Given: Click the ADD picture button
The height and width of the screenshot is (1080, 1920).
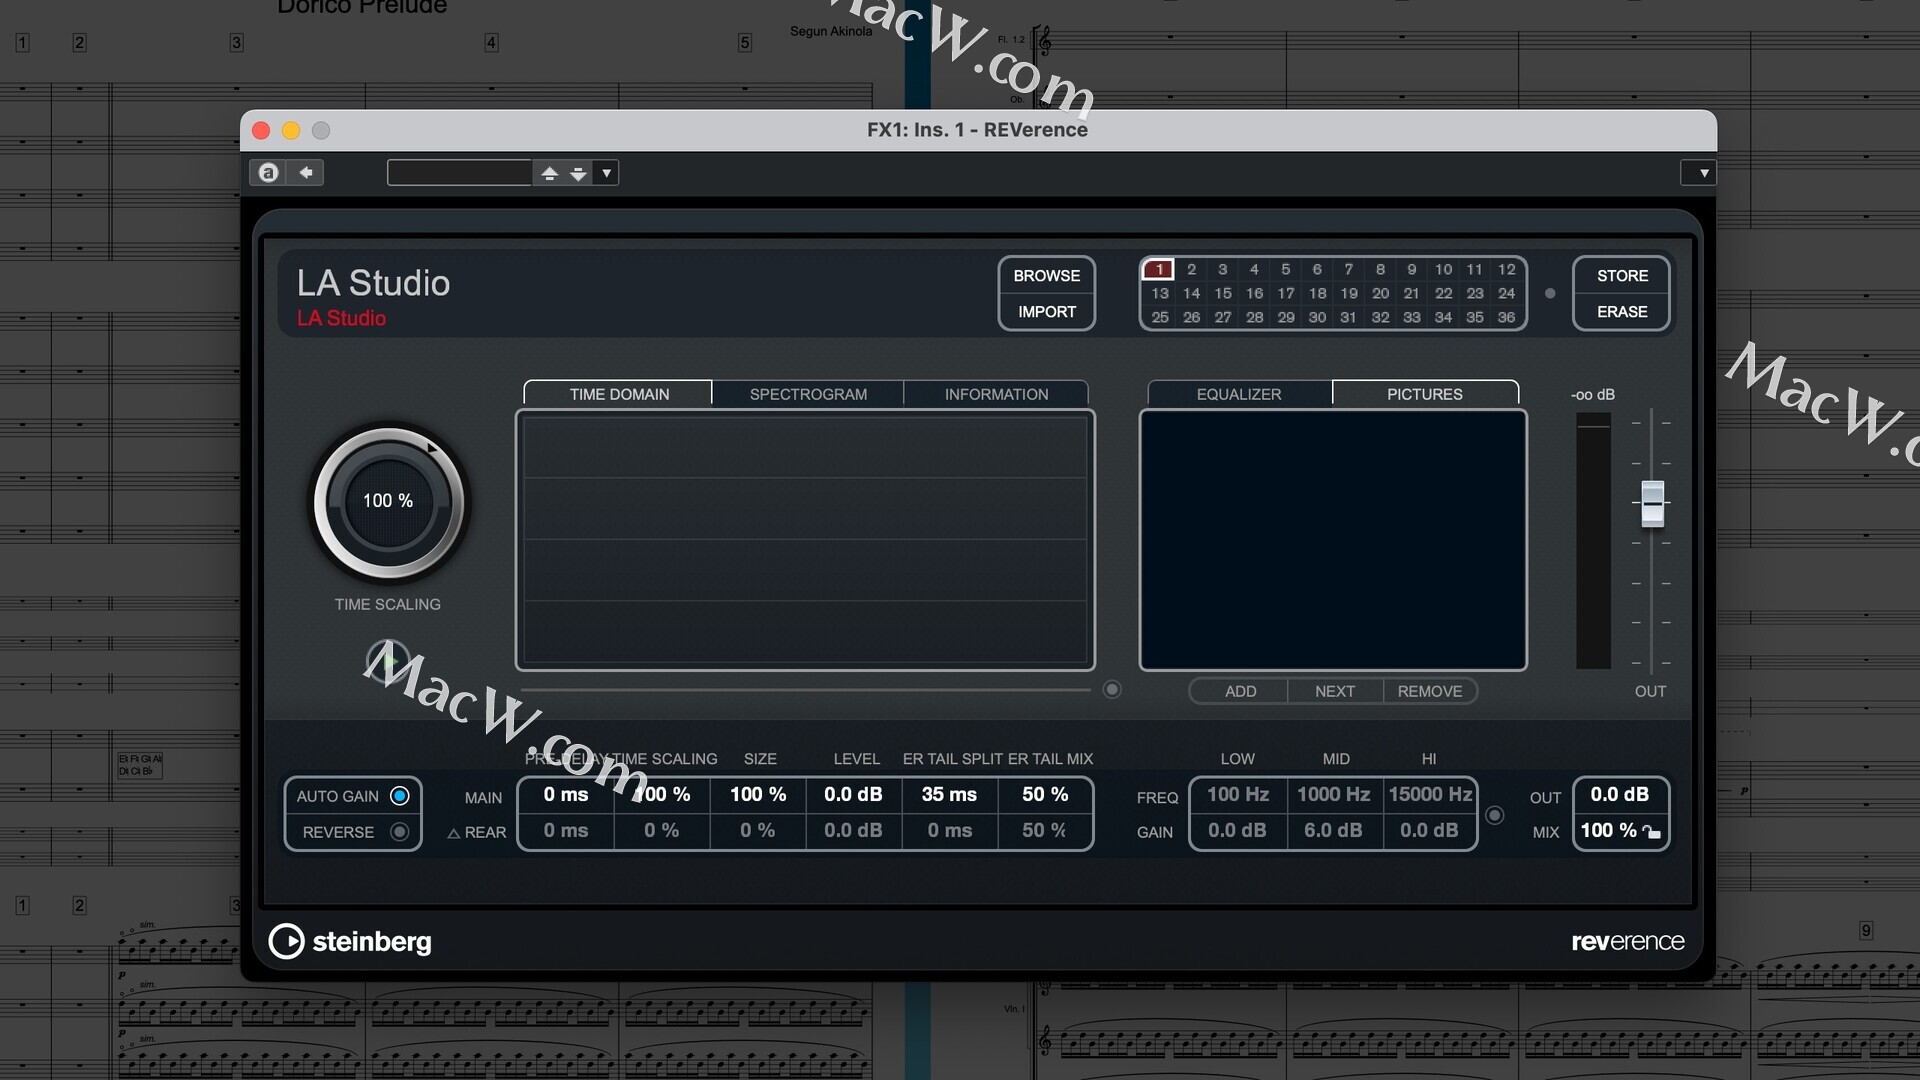Looking at the screenshot, I should click(x=1240, y=691).
